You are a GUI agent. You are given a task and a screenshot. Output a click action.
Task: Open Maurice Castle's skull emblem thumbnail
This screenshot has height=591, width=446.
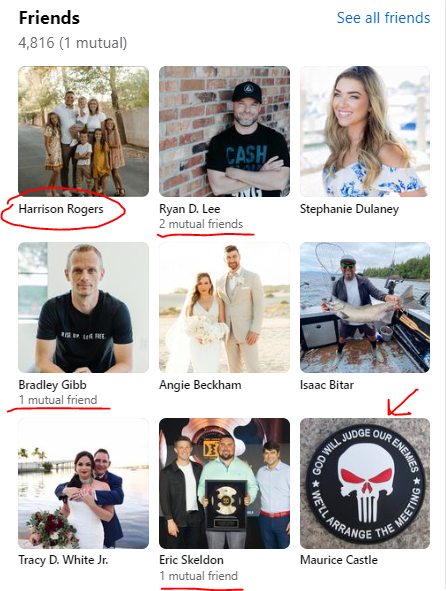point(365,483)
